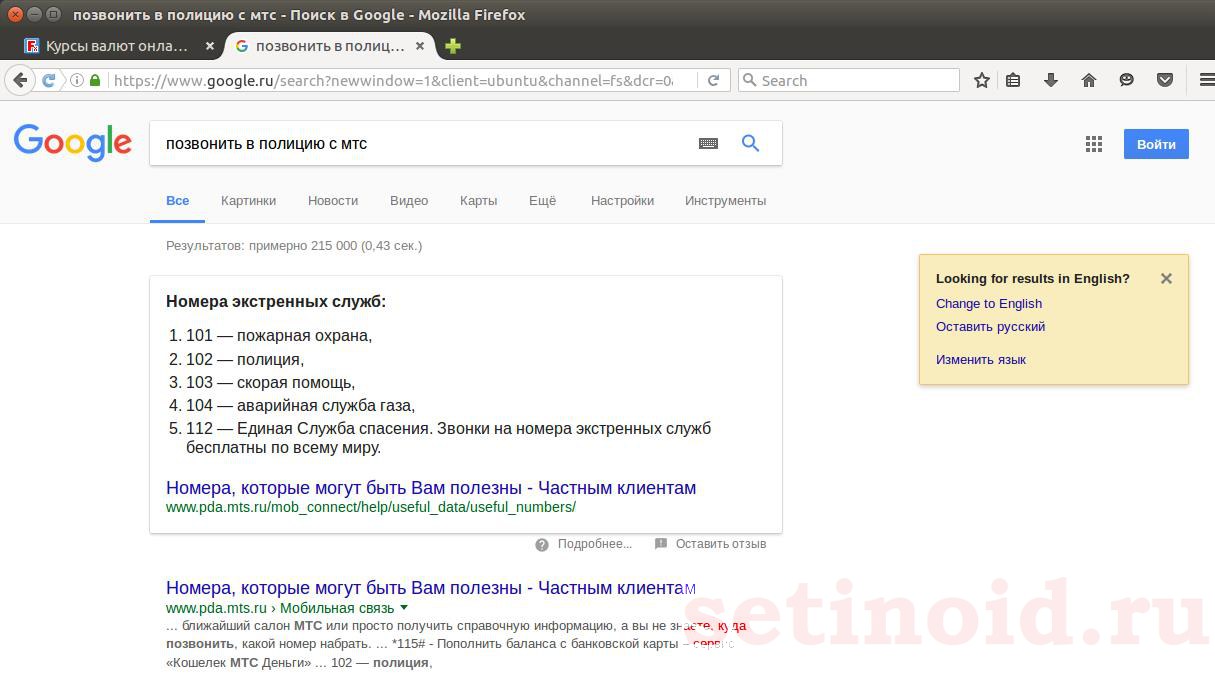Sign in with the «Войти» button
The image size is (1215, 681).
1156,144
